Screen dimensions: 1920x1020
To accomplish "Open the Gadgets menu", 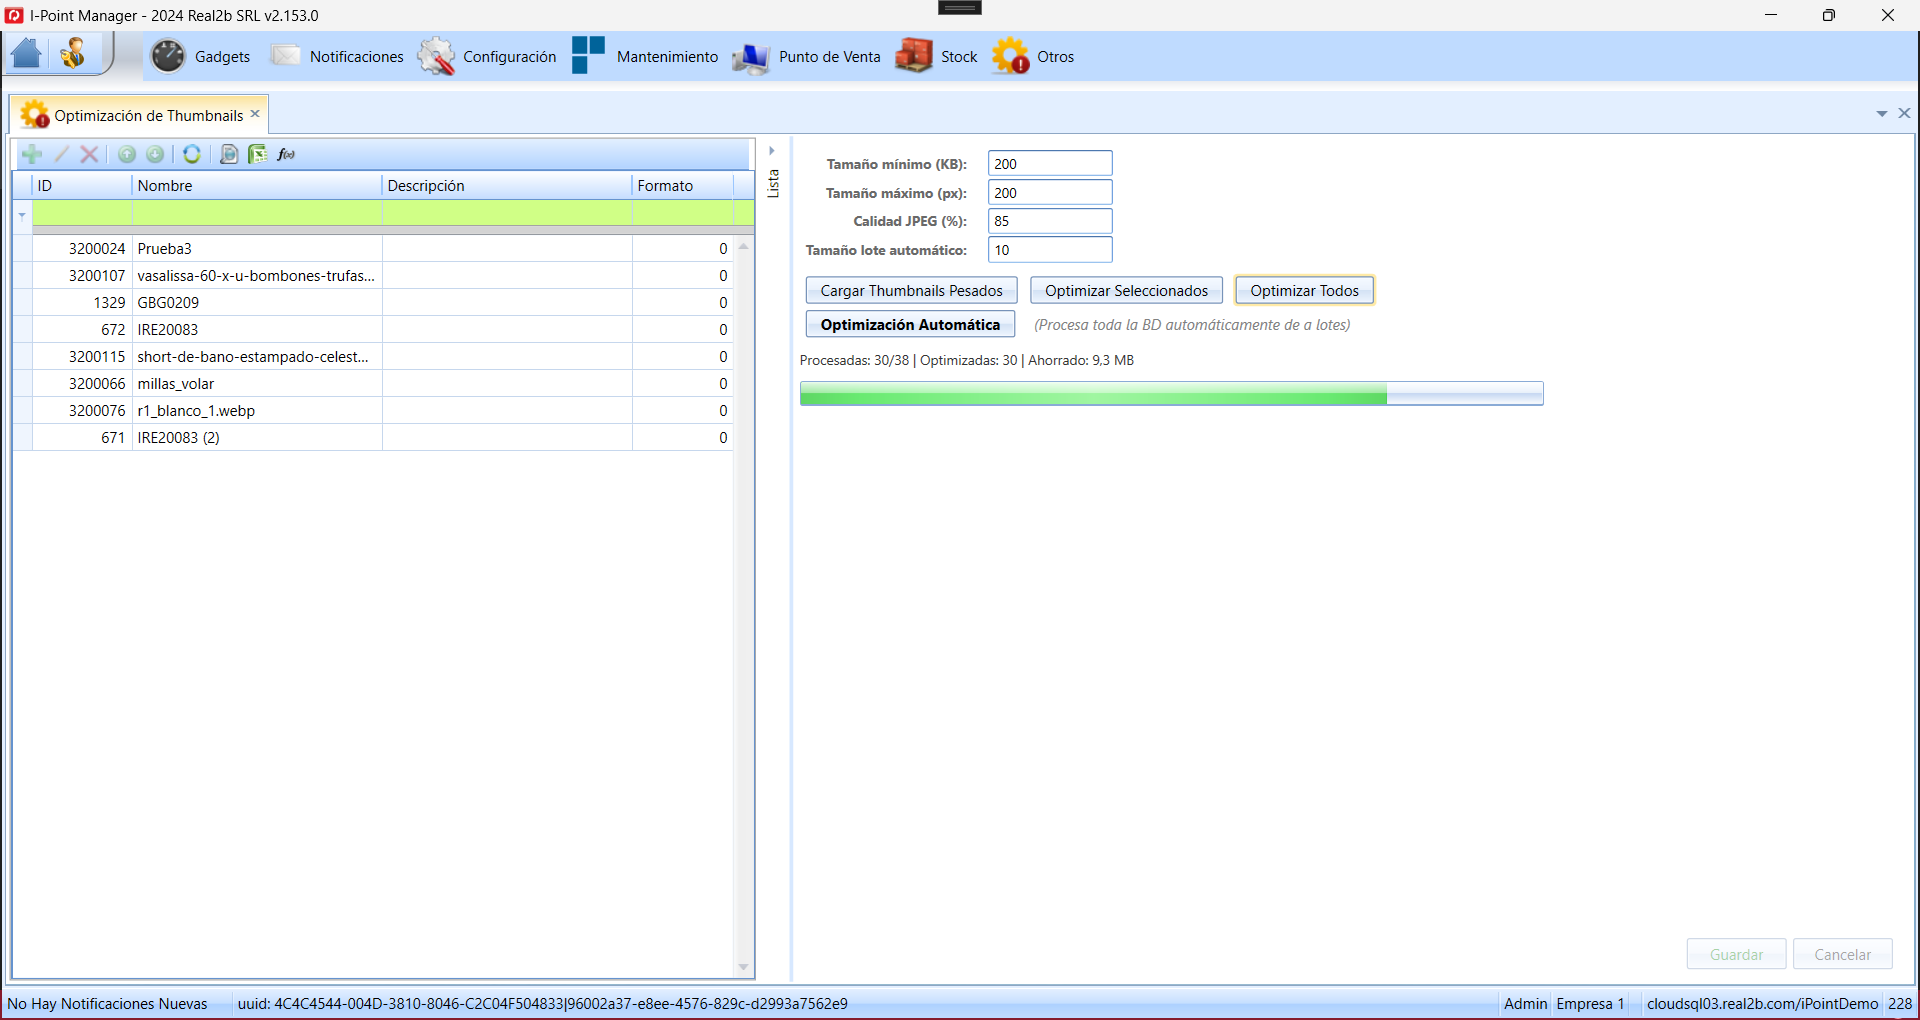I will (x=222, y=57).
